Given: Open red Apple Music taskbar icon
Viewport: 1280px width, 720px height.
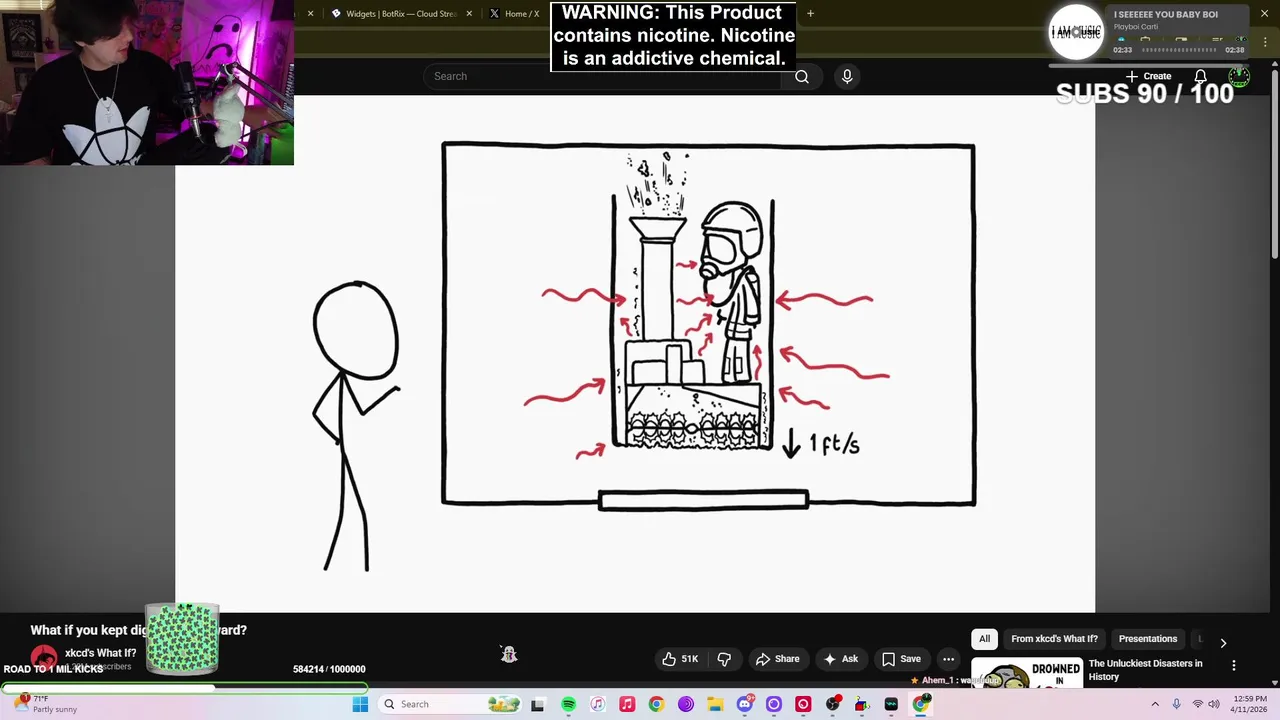Looking at the screenshot, I should 627,704.
